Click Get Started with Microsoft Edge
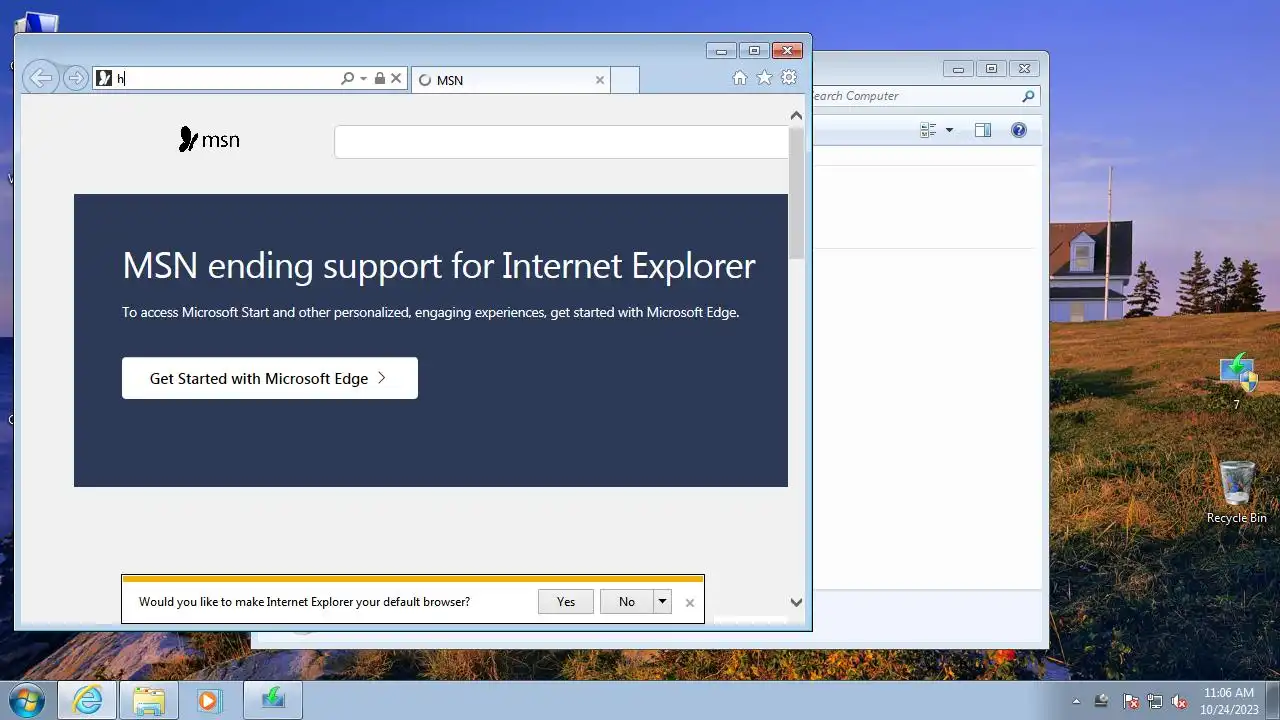Screen dimensions: 1280x720 click(x=270, y=378)
